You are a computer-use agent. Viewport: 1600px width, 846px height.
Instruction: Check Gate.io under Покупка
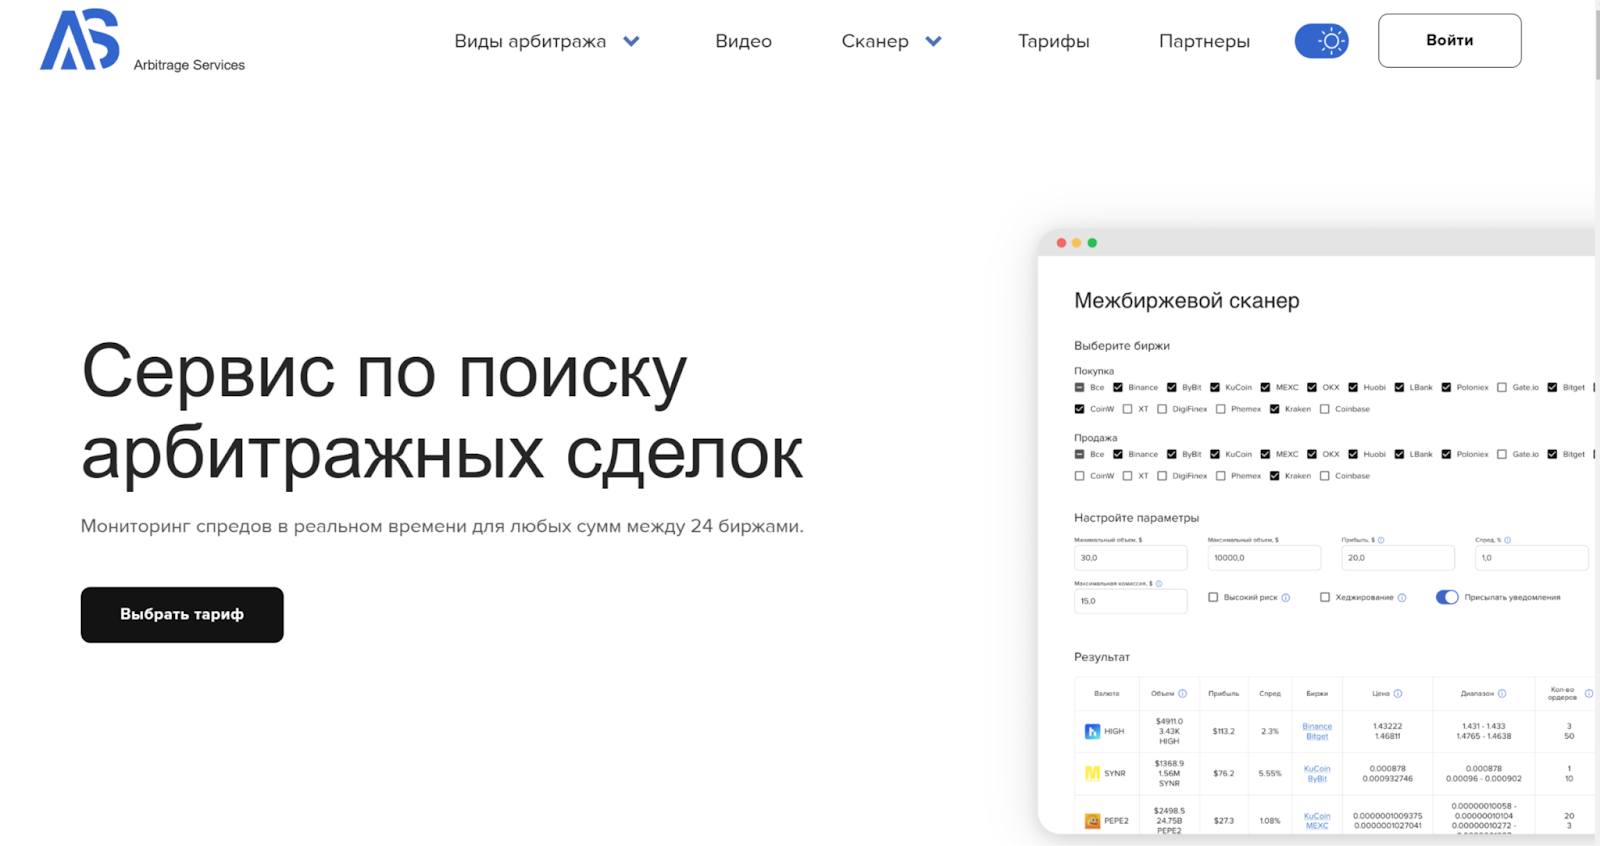coord(1501,388)
